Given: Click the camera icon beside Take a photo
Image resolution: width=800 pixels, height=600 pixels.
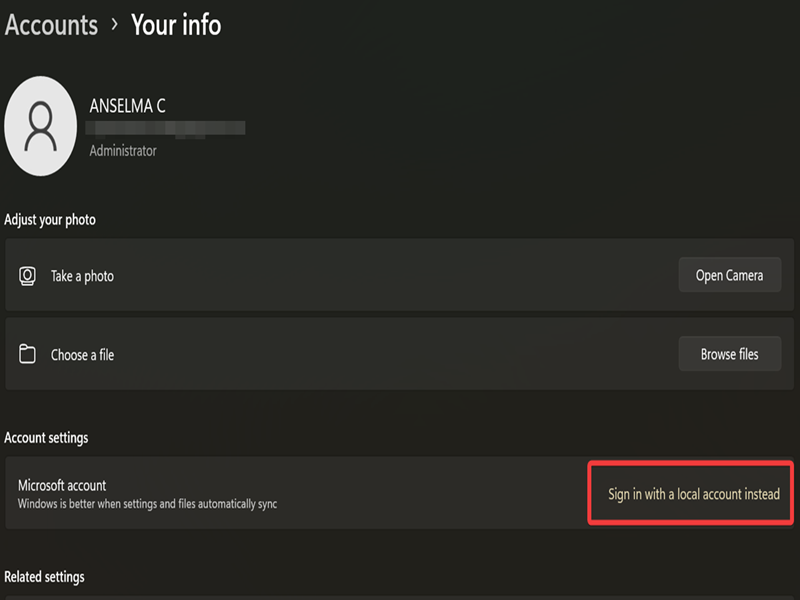Looking at the screenshot, I should [x=28, y=276].
